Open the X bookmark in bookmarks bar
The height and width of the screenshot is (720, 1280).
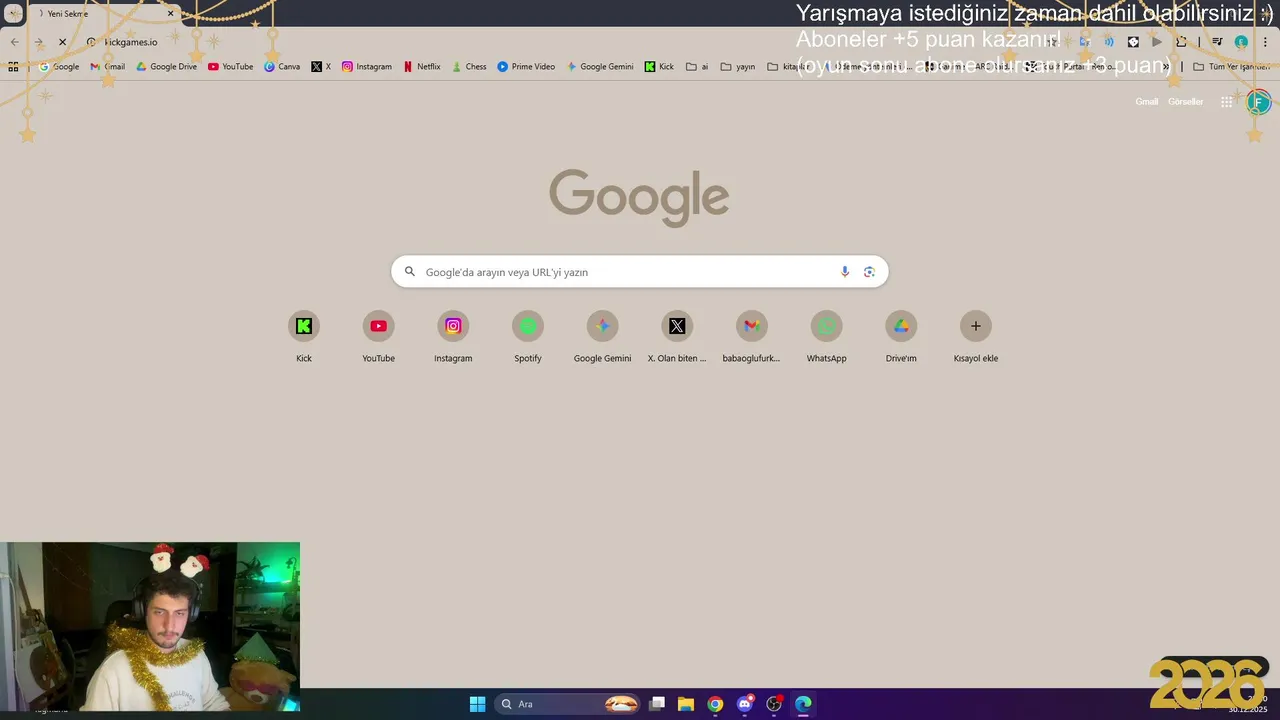321,67
